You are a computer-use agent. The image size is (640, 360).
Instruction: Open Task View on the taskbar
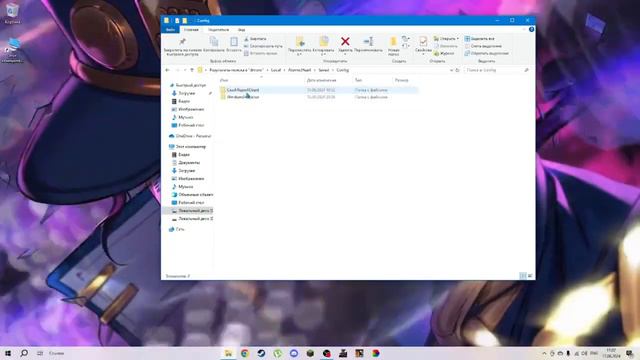click(x=40, y=353)
